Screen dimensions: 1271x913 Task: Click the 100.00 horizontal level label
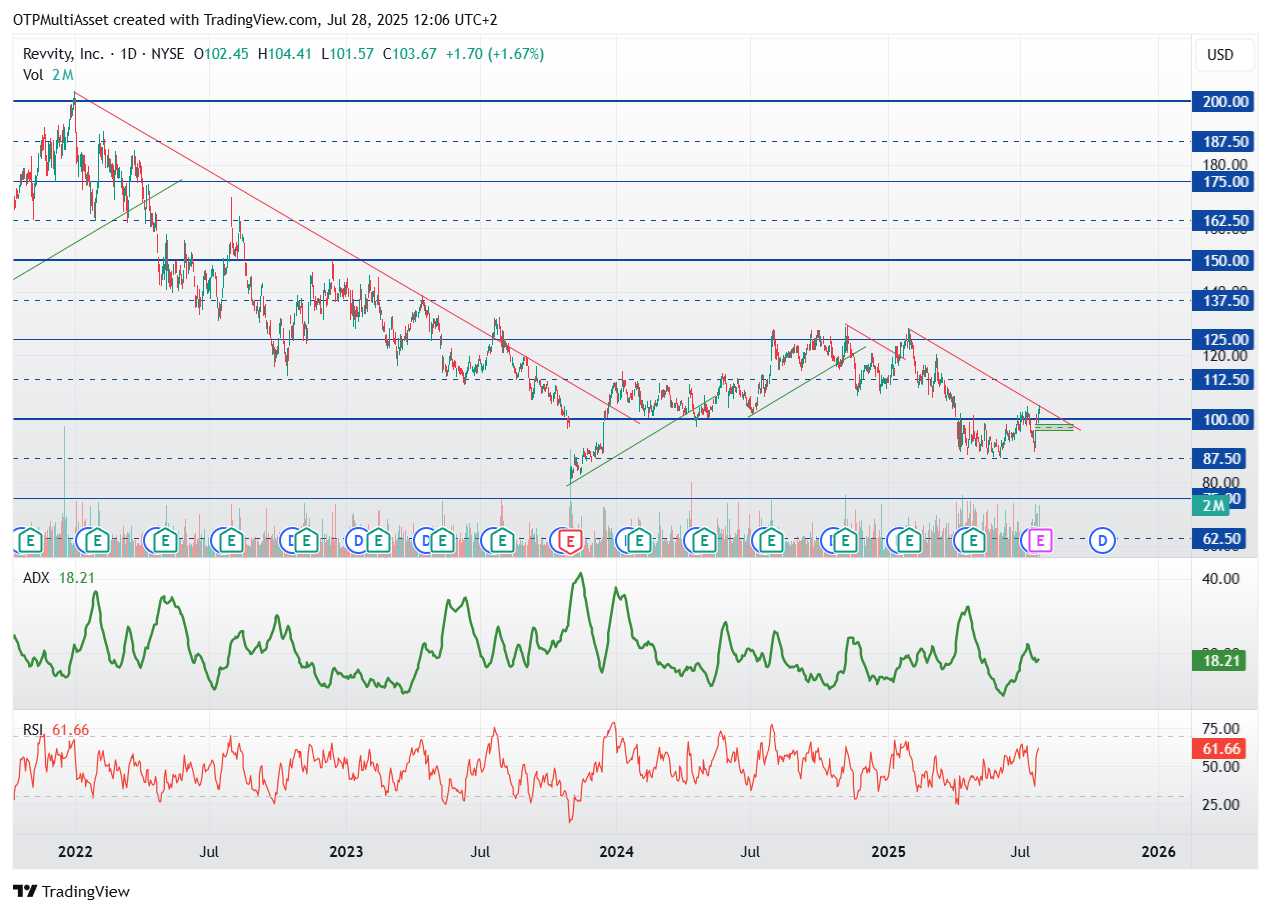[x=1224, y=419]
